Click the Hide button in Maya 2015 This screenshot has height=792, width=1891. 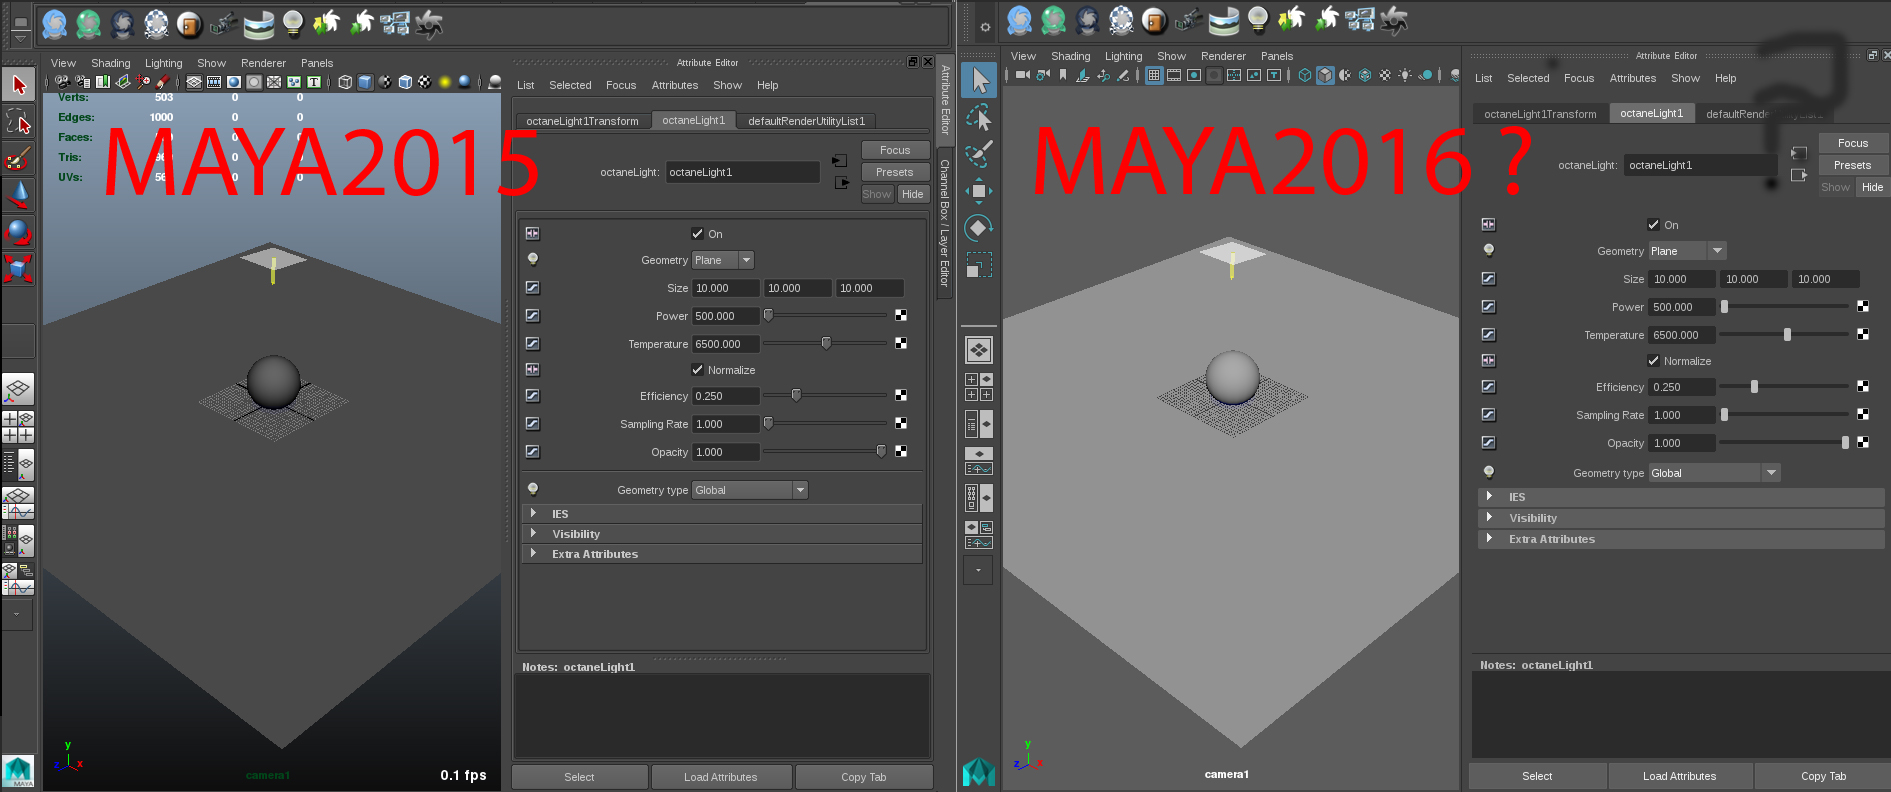[912, 194]
